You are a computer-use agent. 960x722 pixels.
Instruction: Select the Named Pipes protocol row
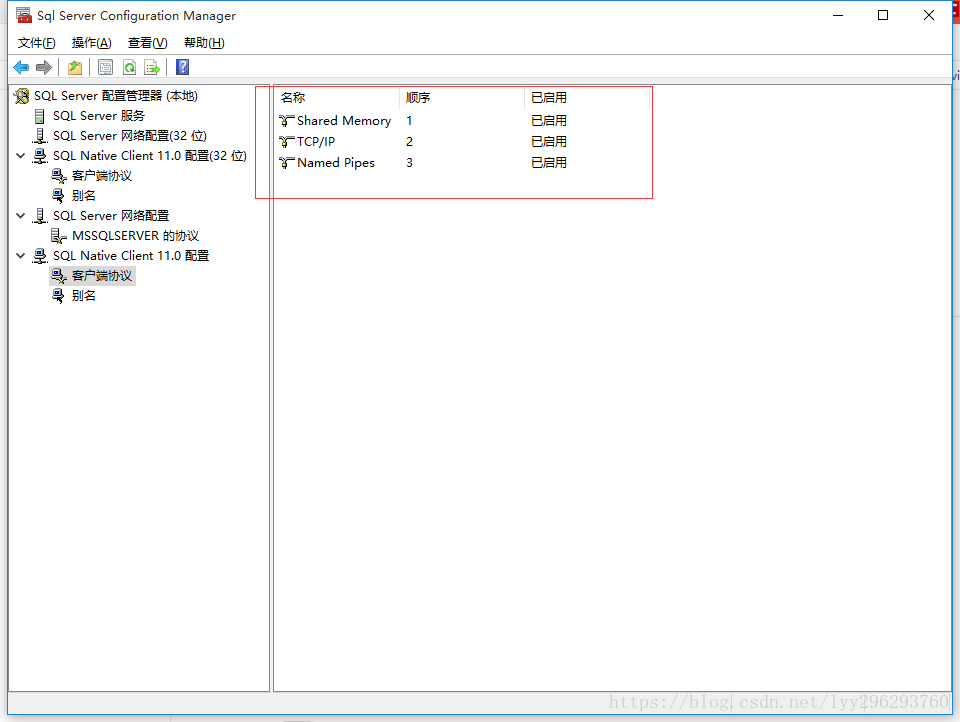click(336, 163)
